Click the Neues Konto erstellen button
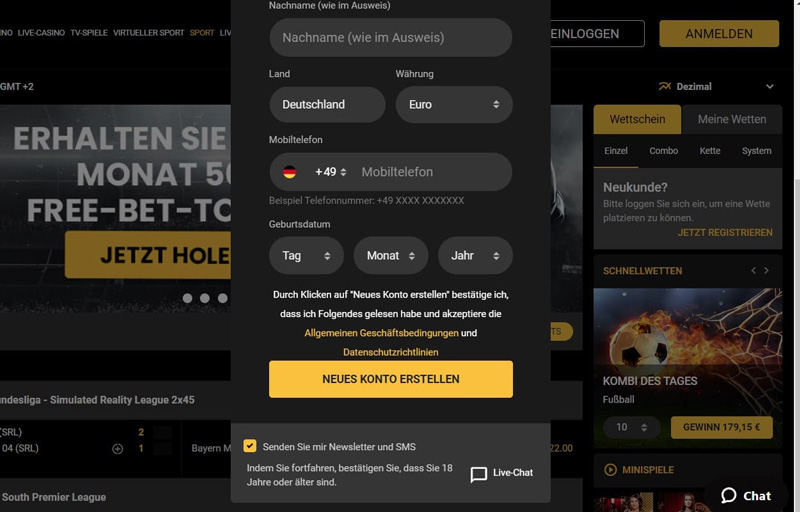 pos(391,379)
